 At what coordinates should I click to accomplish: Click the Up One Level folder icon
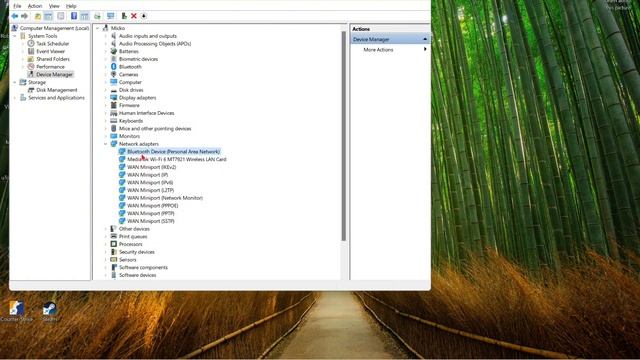(38, 16)
